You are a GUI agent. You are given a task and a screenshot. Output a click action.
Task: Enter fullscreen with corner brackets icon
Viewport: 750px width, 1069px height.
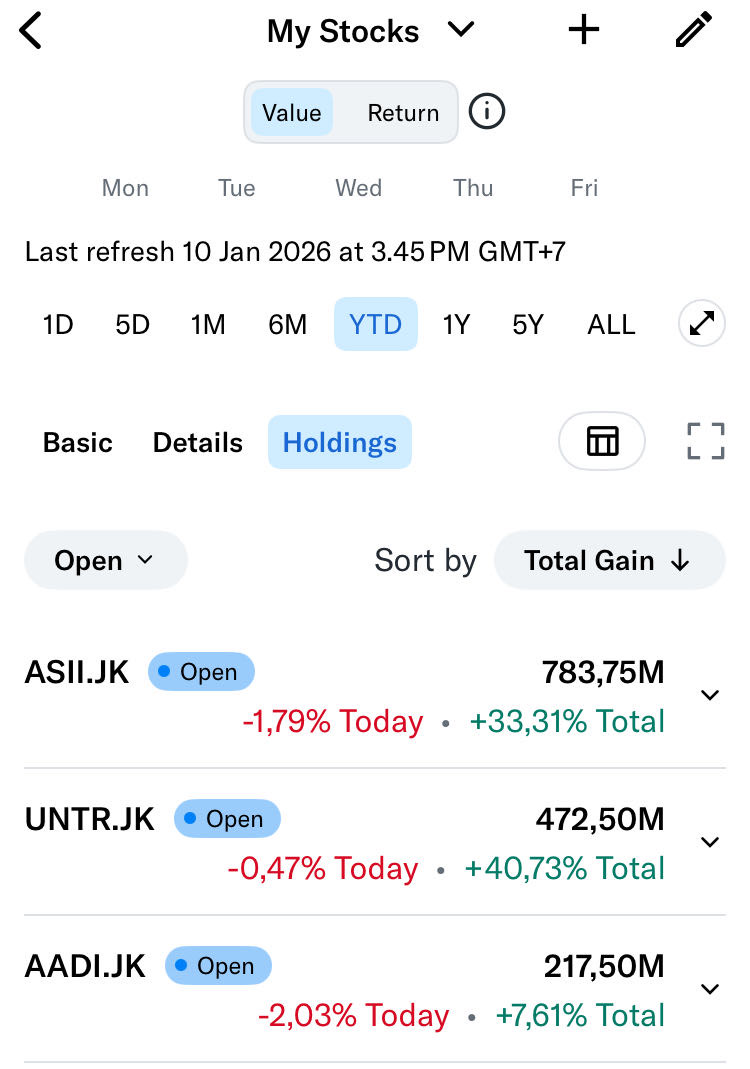coord(705,441)
